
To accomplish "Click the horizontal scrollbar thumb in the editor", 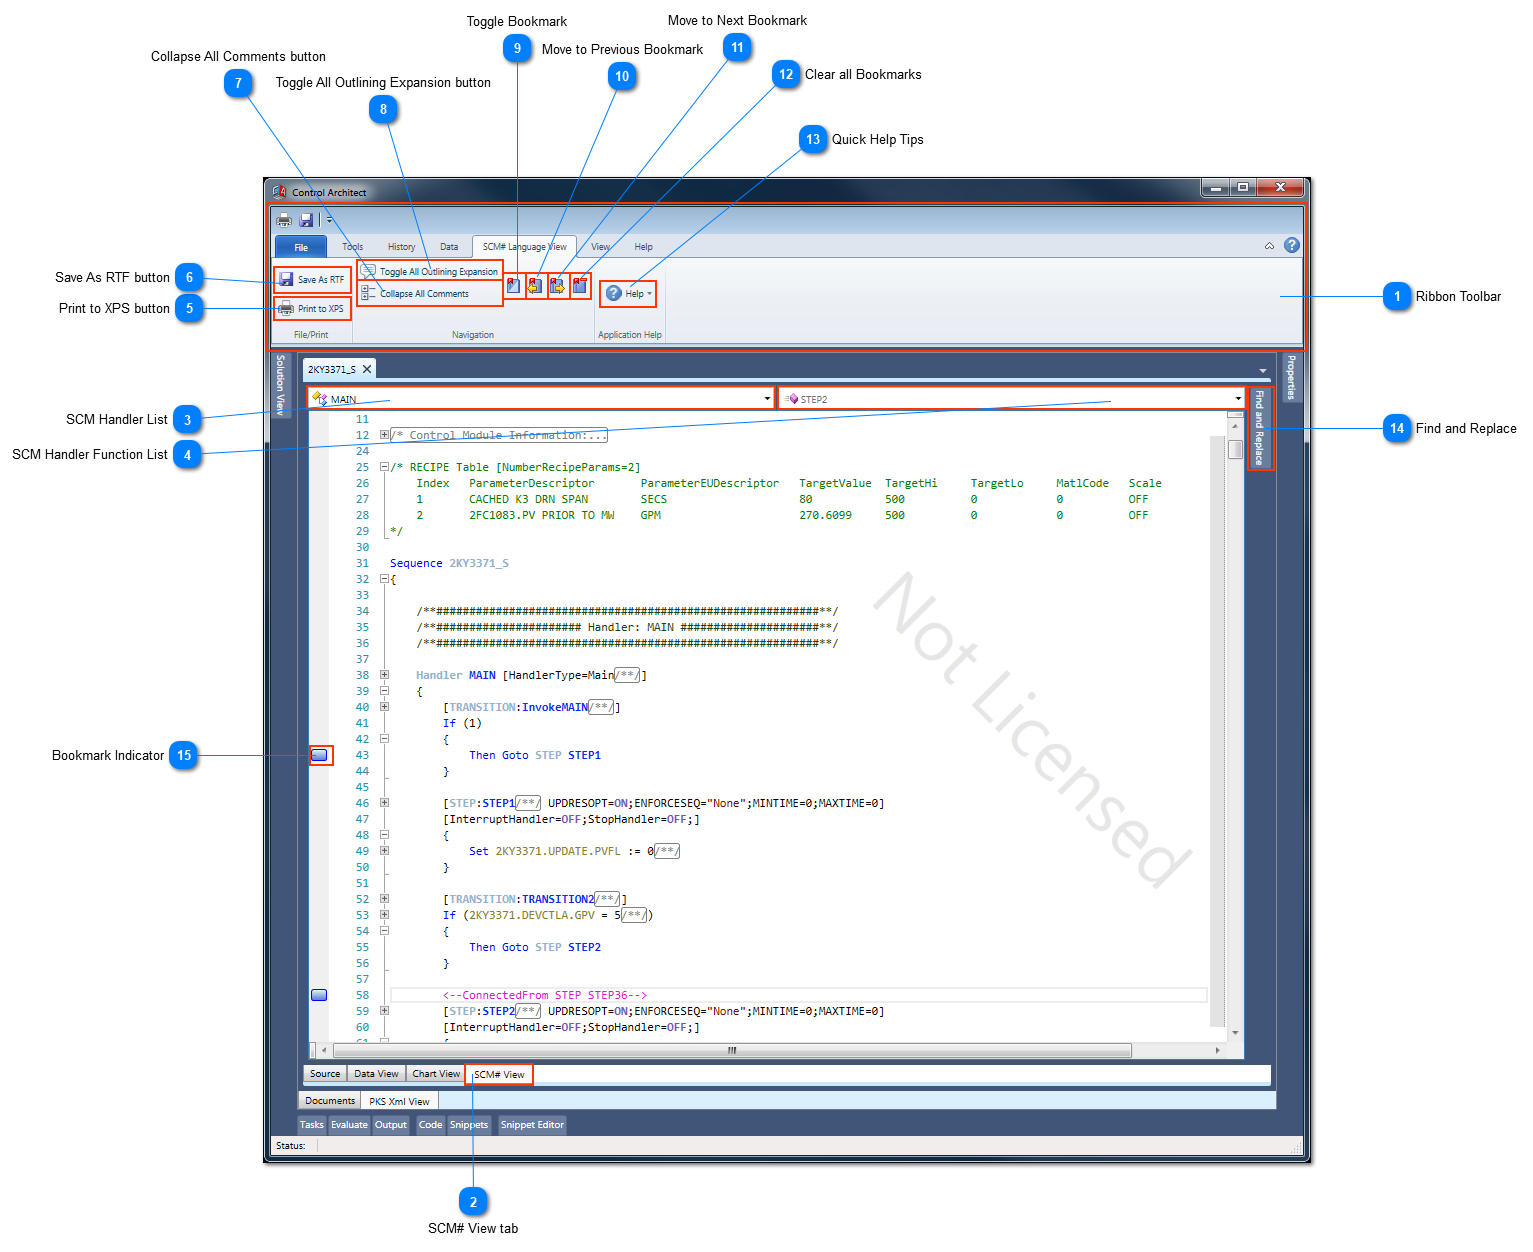I will click(732, 1050).
